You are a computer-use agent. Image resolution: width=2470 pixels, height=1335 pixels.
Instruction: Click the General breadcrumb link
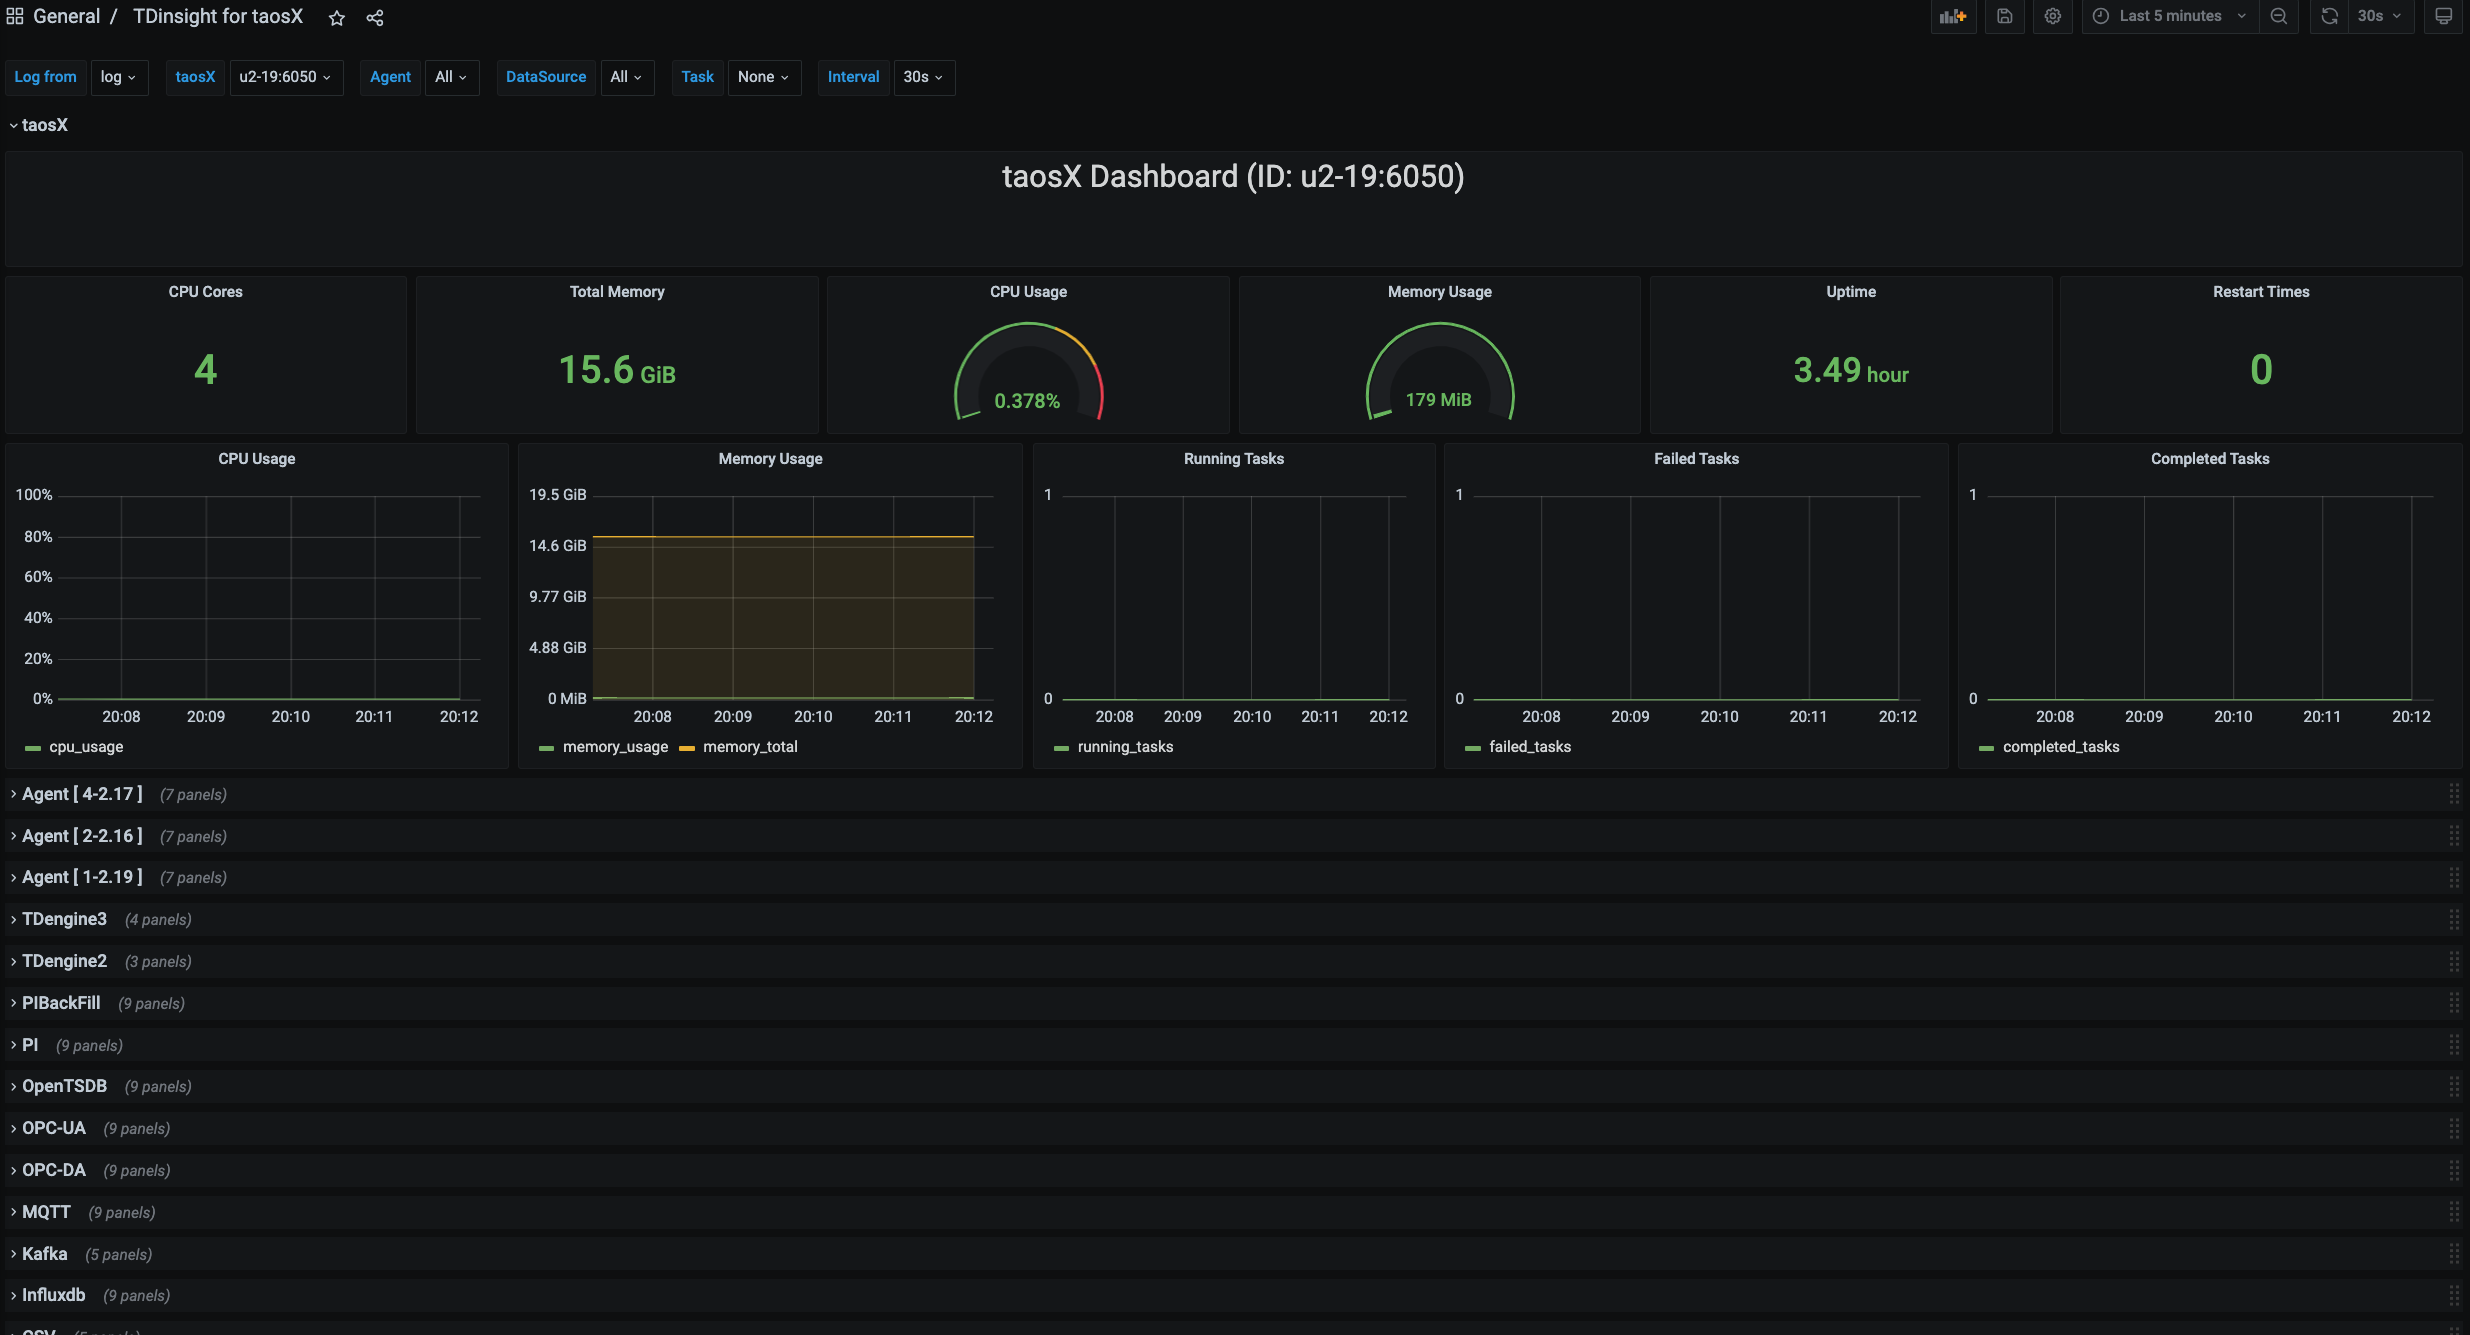click(x=66, y=17)
